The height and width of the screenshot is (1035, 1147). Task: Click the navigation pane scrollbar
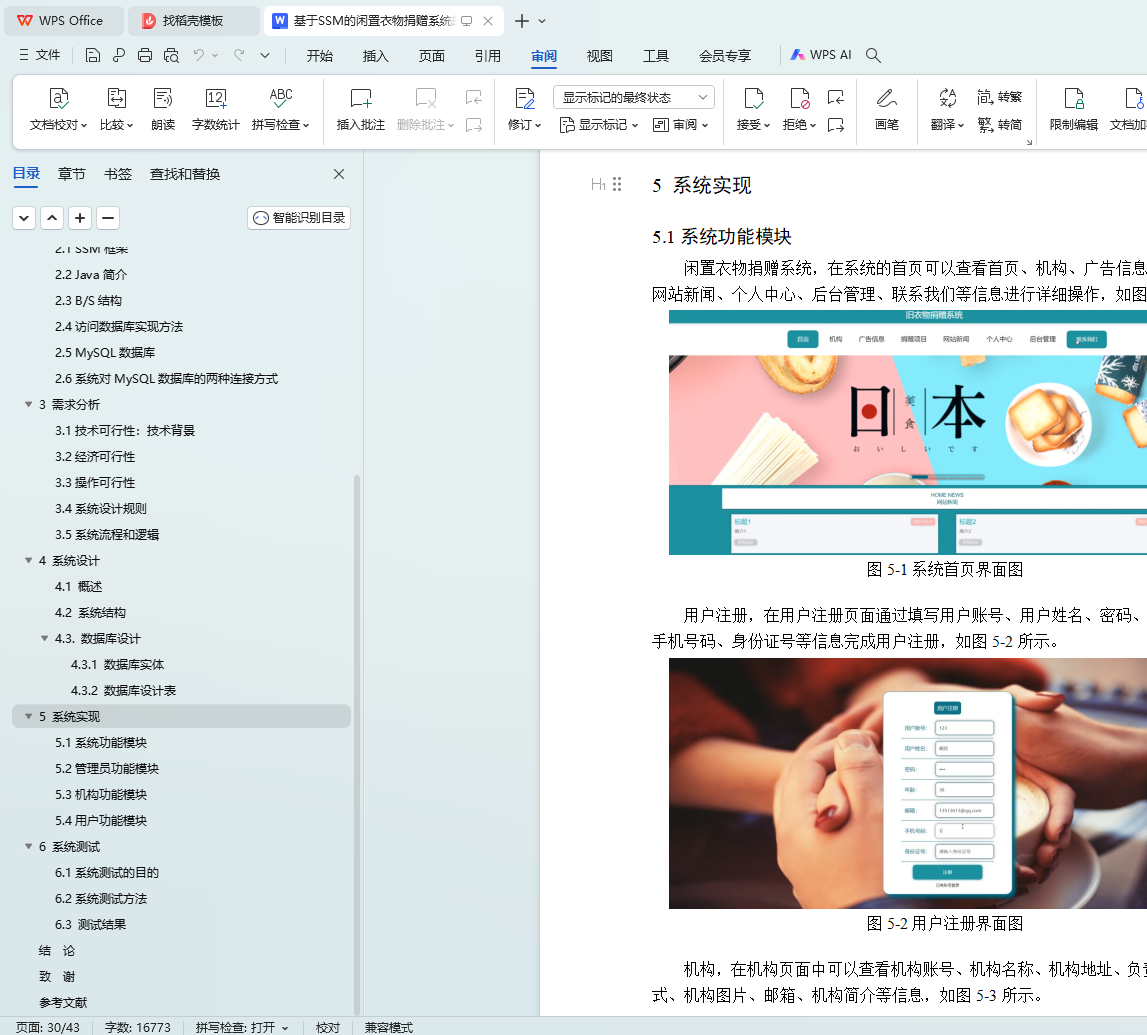(x=357, y=745)
